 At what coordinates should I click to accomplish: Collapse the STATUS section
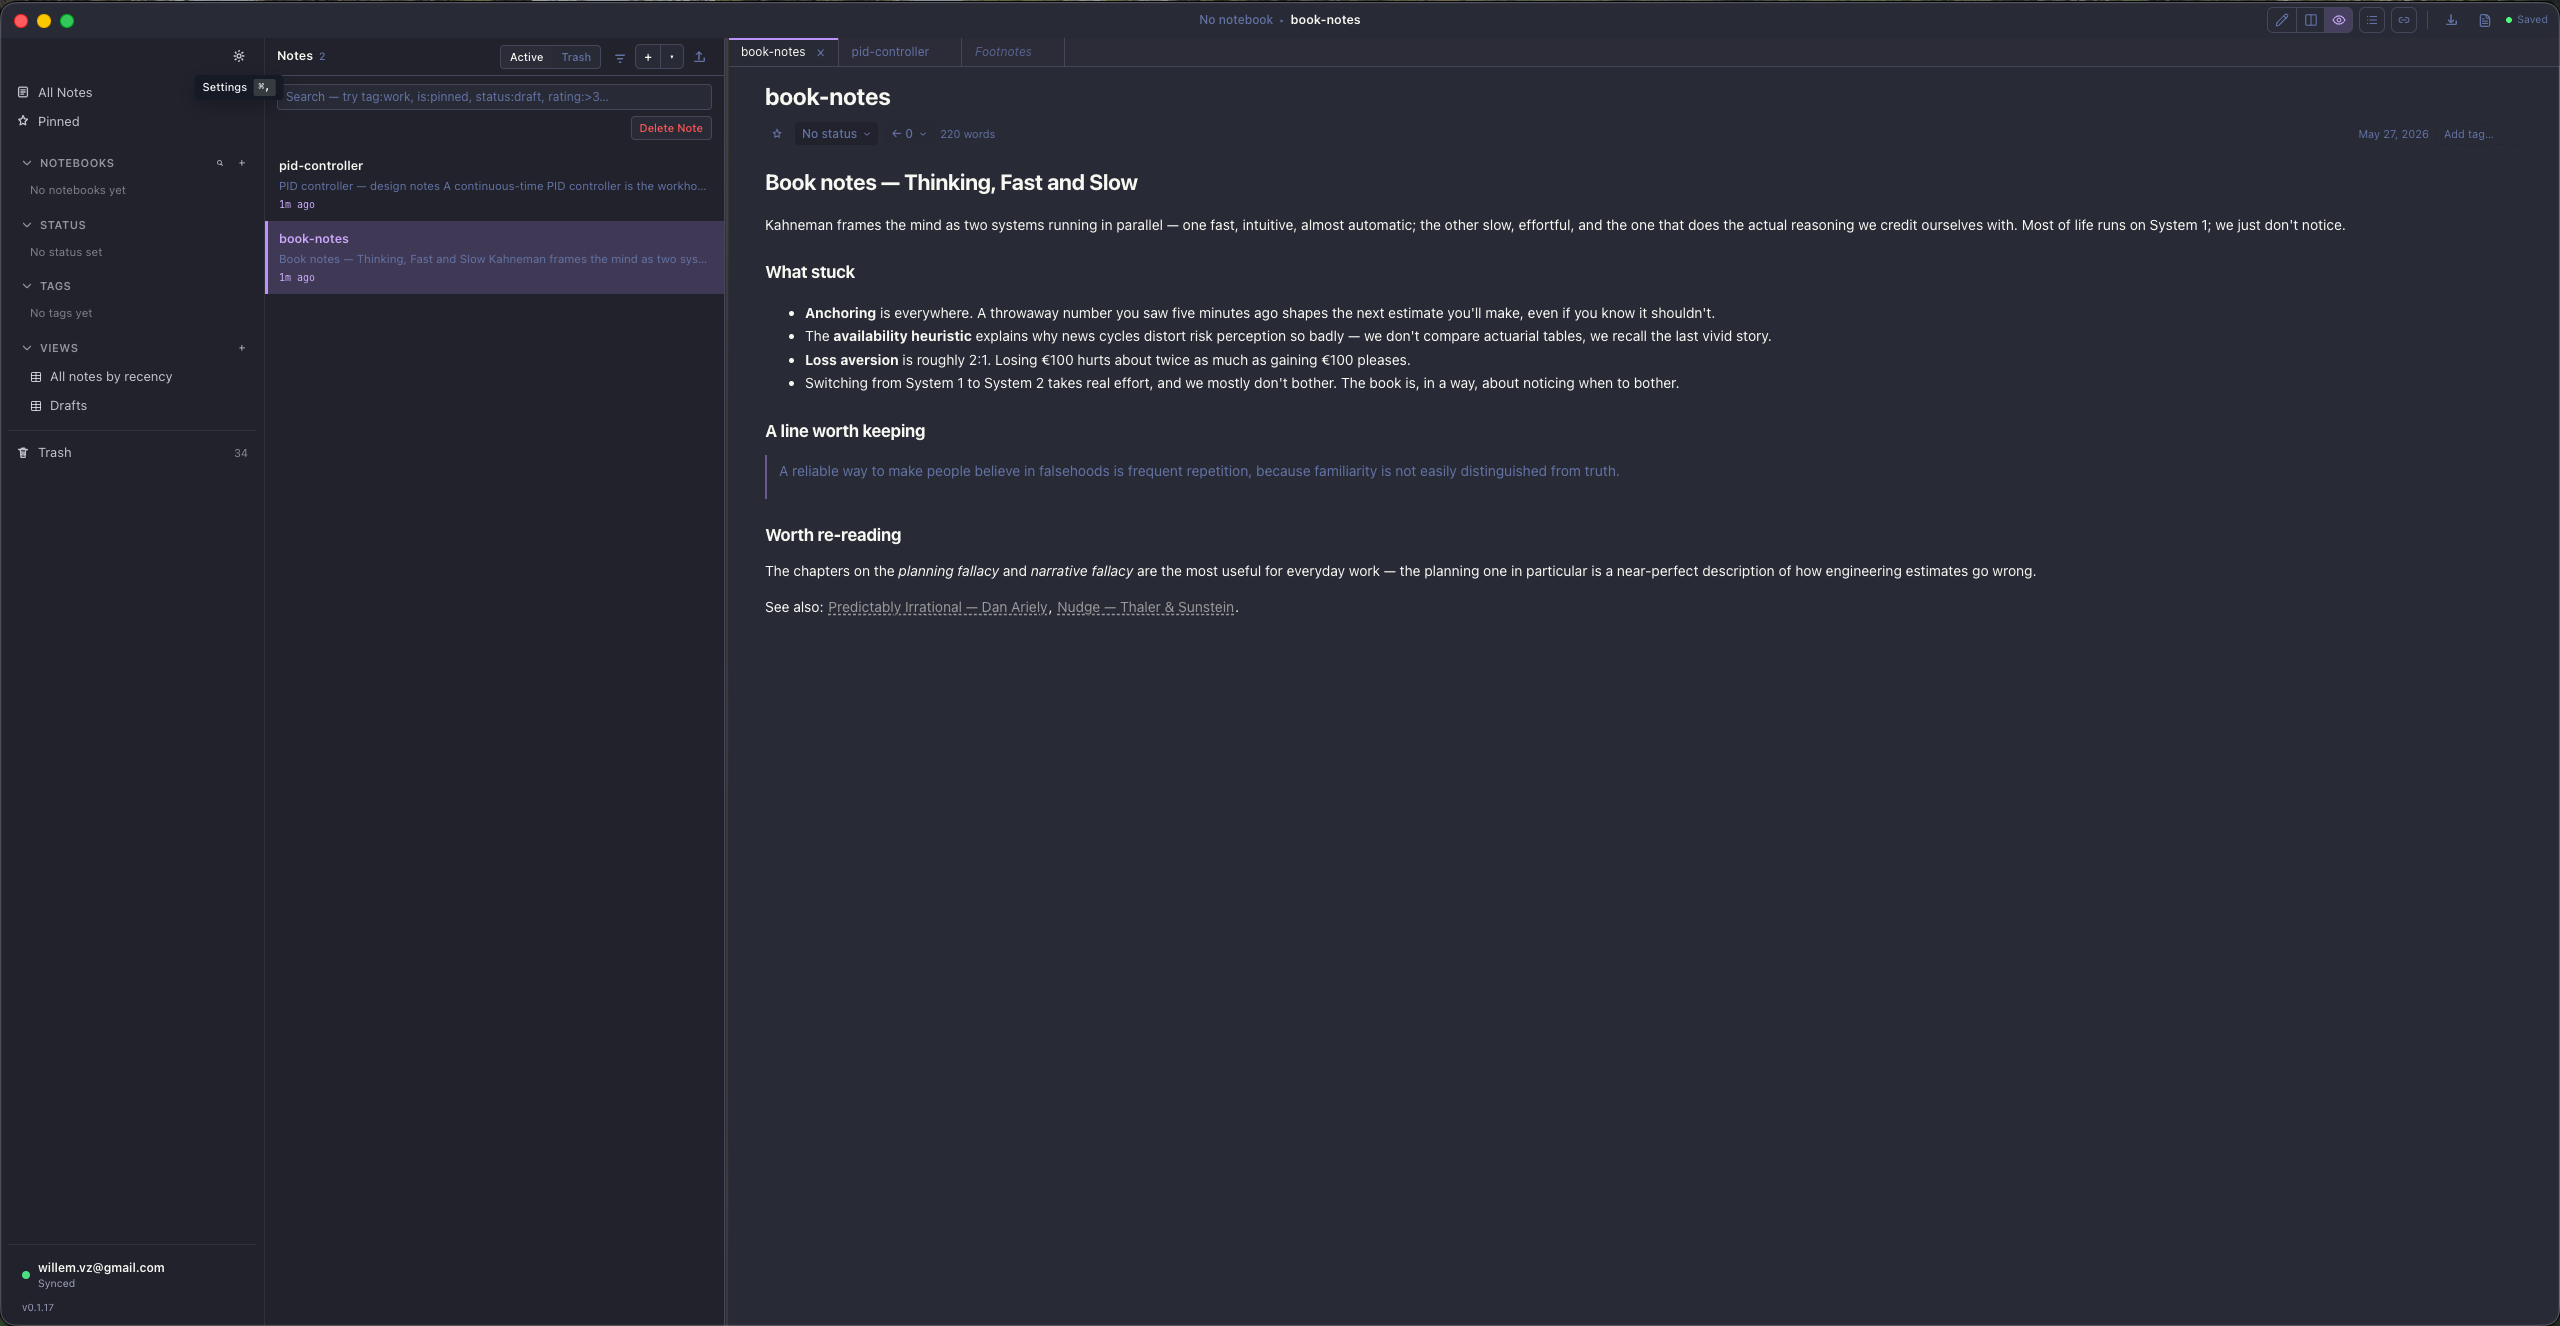(x=27, y=225)
